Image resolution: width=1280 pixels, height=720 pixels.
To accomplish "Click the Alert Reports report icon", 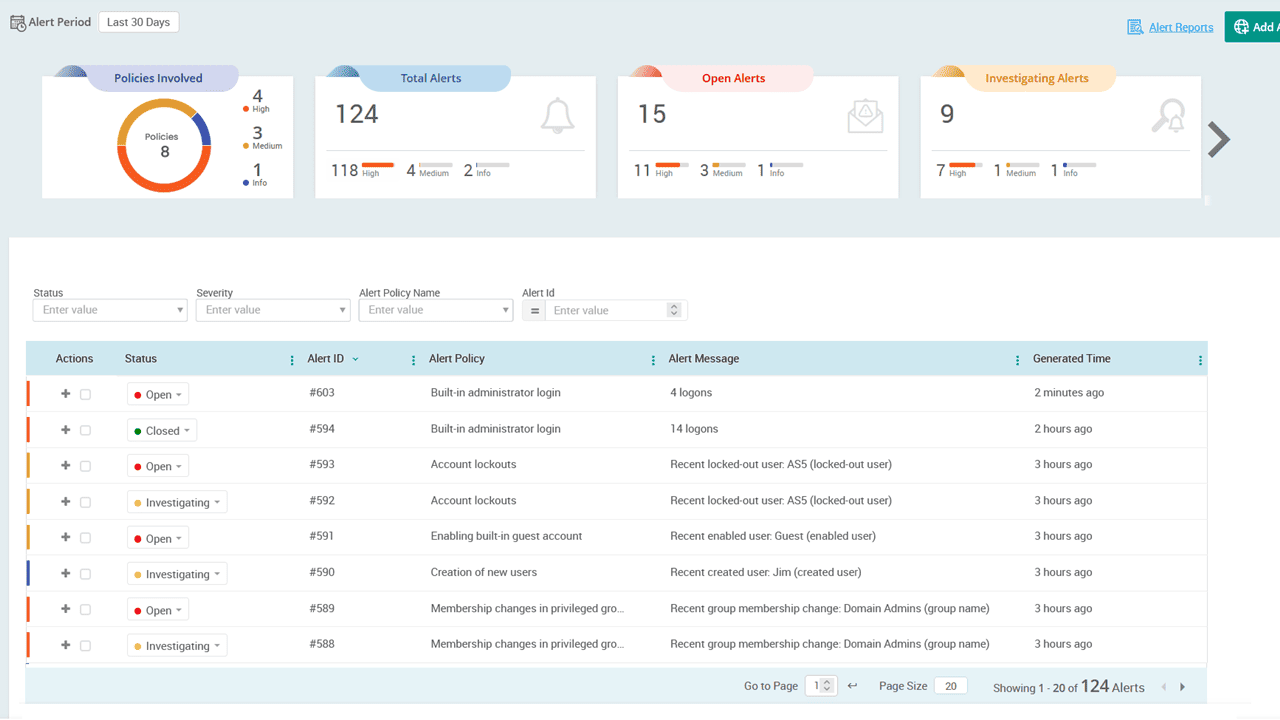I will 1136,27.
